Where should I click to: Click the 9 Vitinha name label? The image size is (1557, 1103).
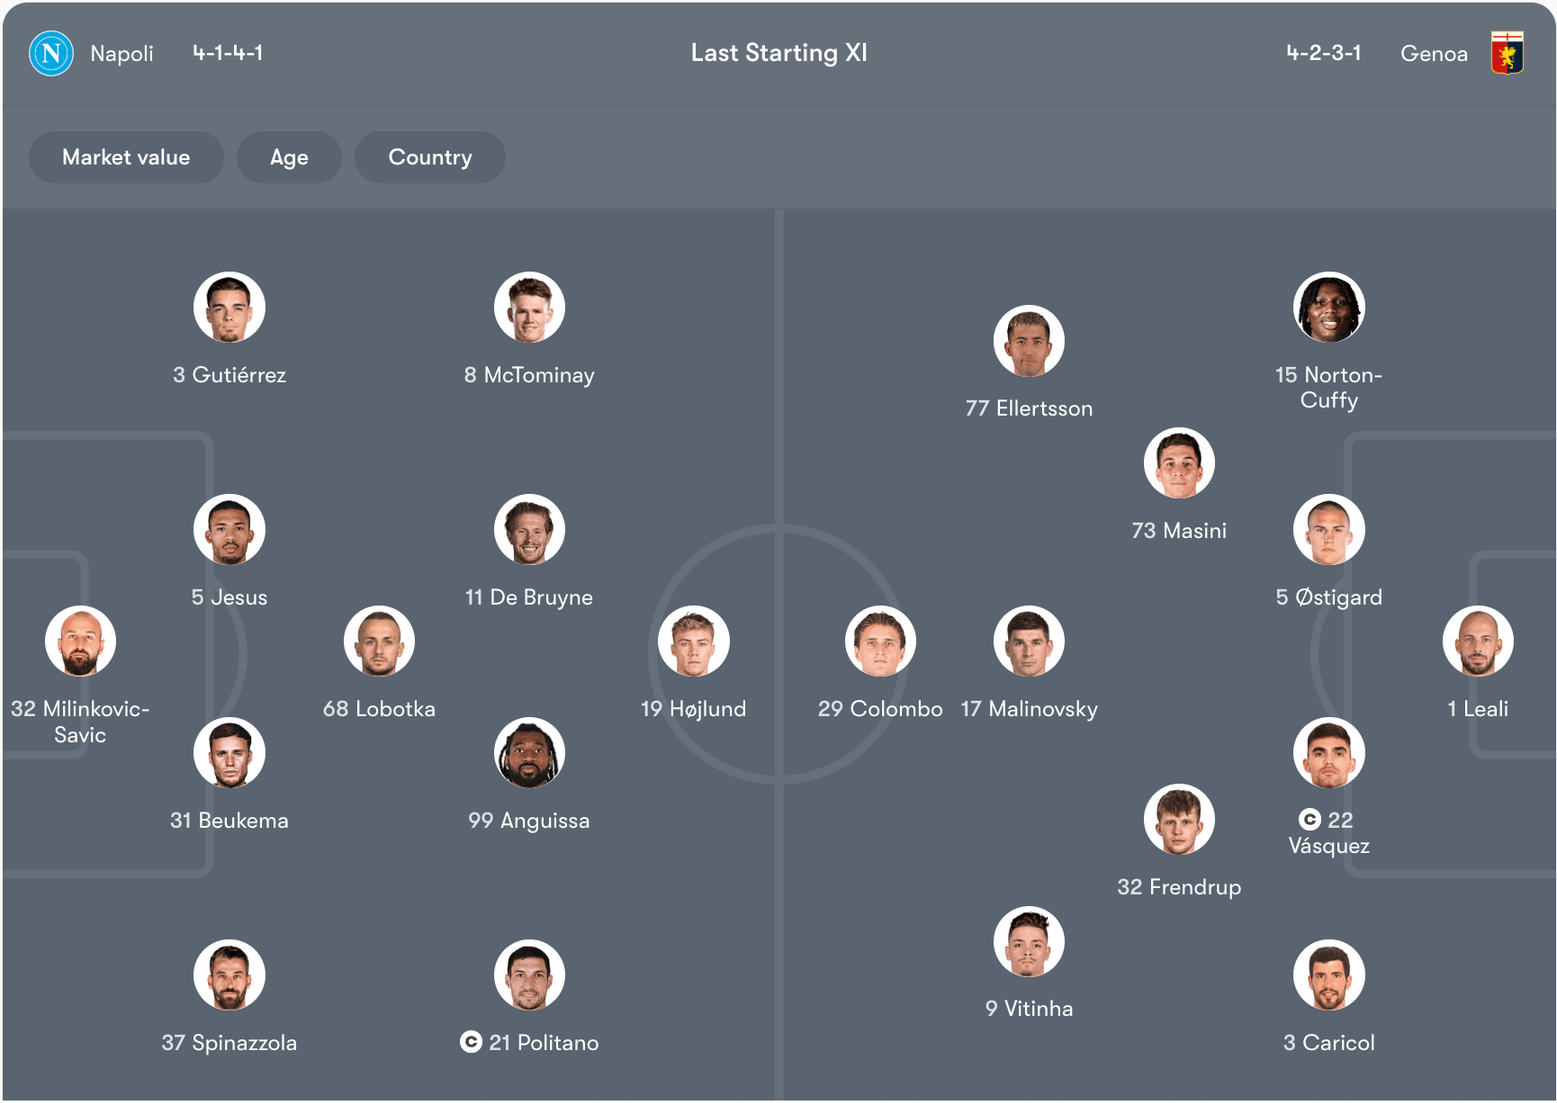[1029, 1008]
